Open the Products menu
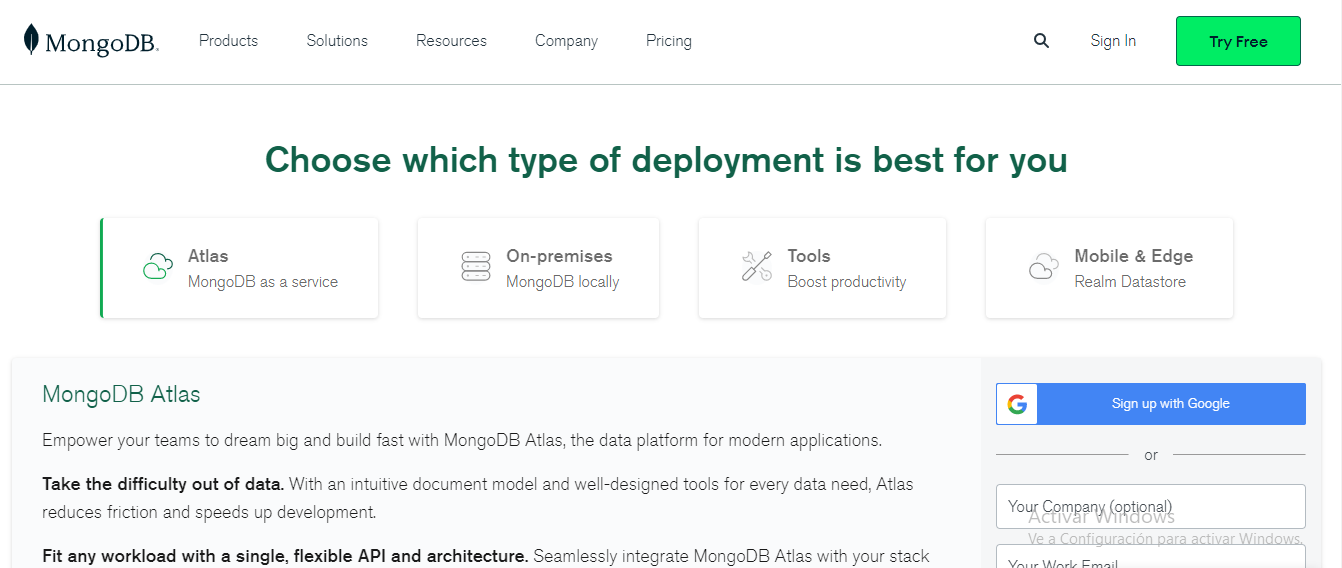 228,41
